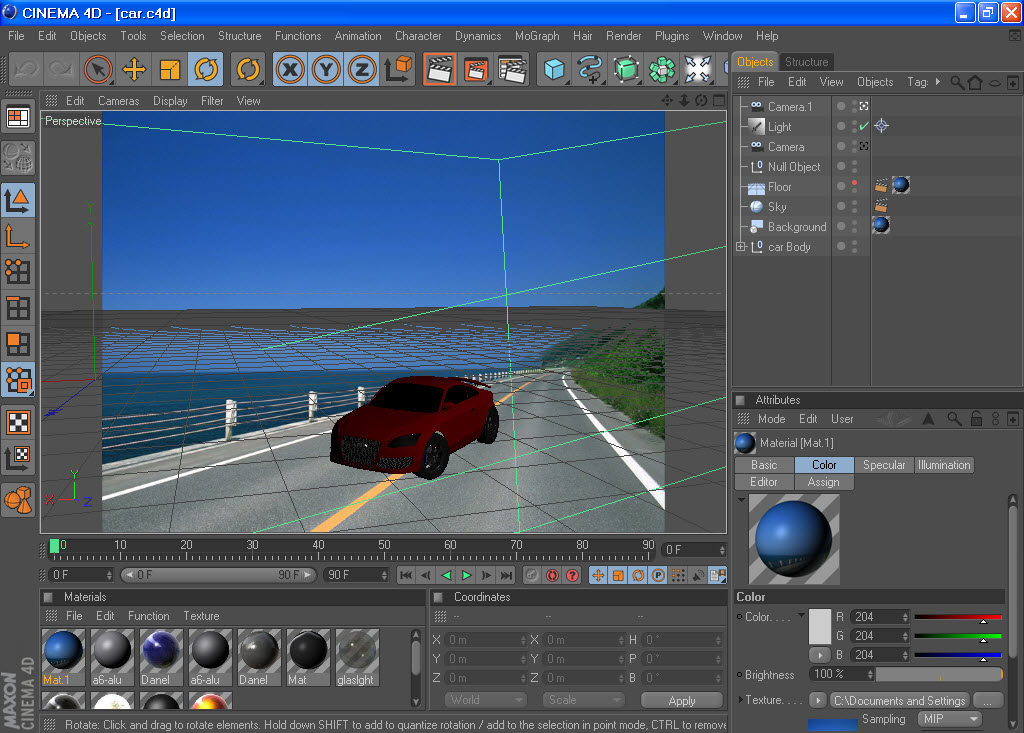This screenshot has width=1024, height=733.
Task: Select the Move tool
Action: click(134, 69)
